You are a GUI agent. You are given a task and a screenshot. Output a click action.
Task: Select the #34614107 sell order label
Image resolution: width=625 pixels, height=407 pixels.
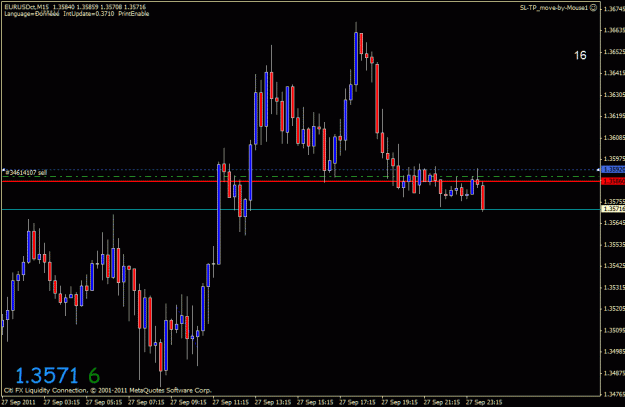(x=26, y=173)
